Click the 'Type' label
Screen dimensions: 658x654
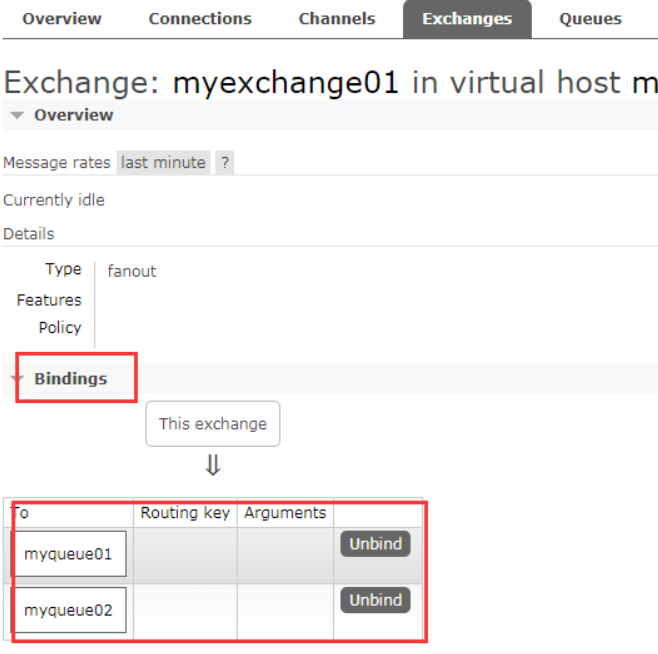tap(63, 269)
